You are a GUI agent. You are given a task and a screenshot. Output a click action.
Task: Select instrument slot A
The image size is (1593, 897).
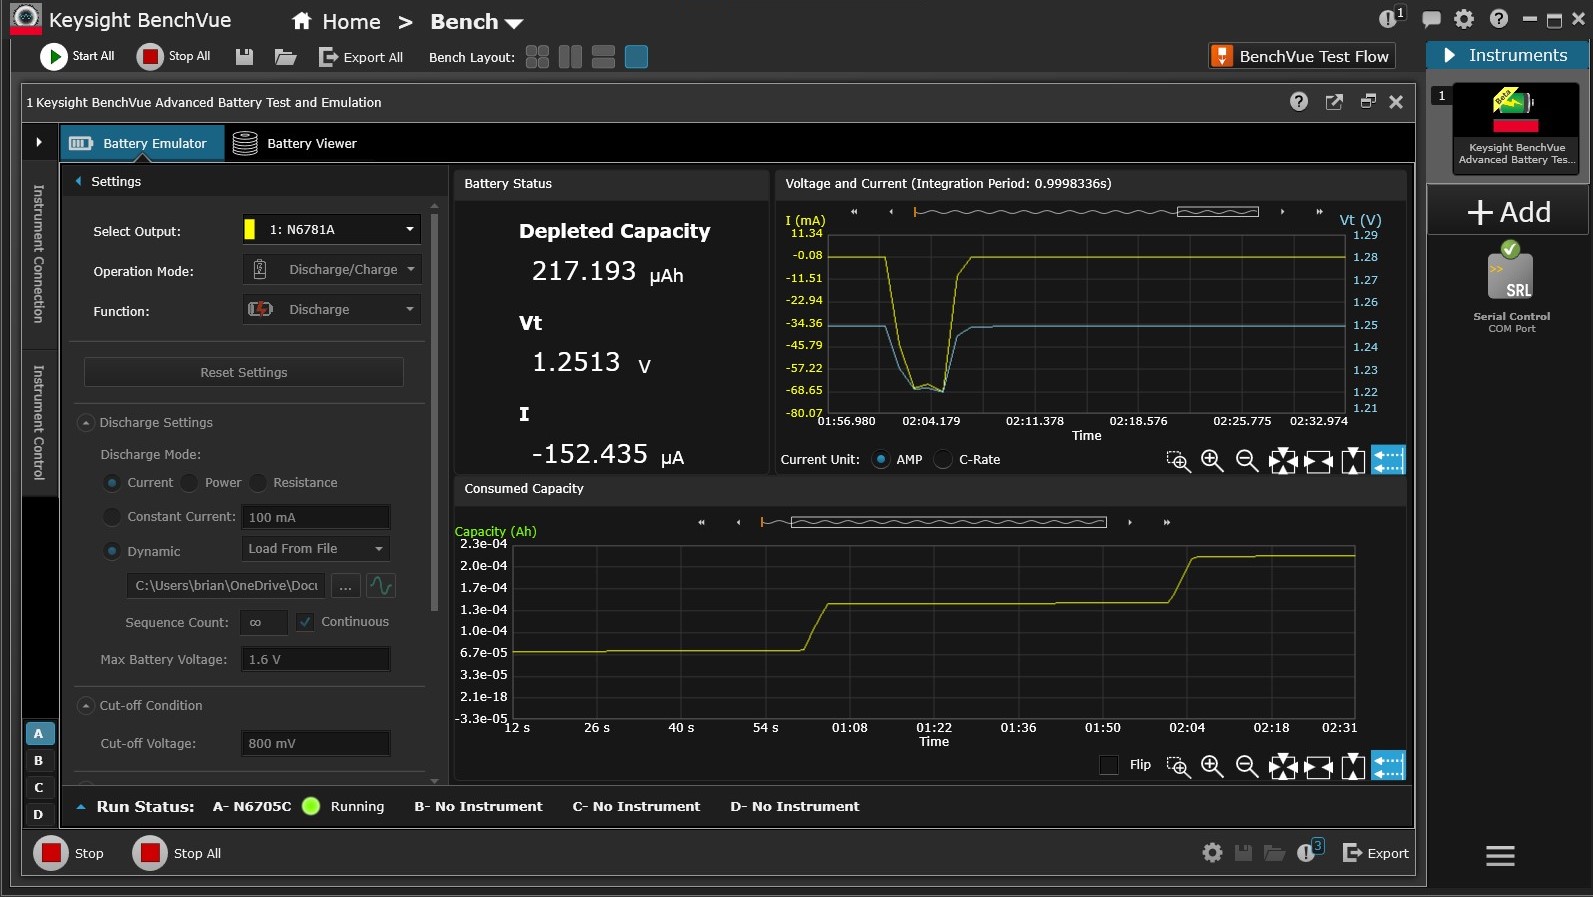39,734
